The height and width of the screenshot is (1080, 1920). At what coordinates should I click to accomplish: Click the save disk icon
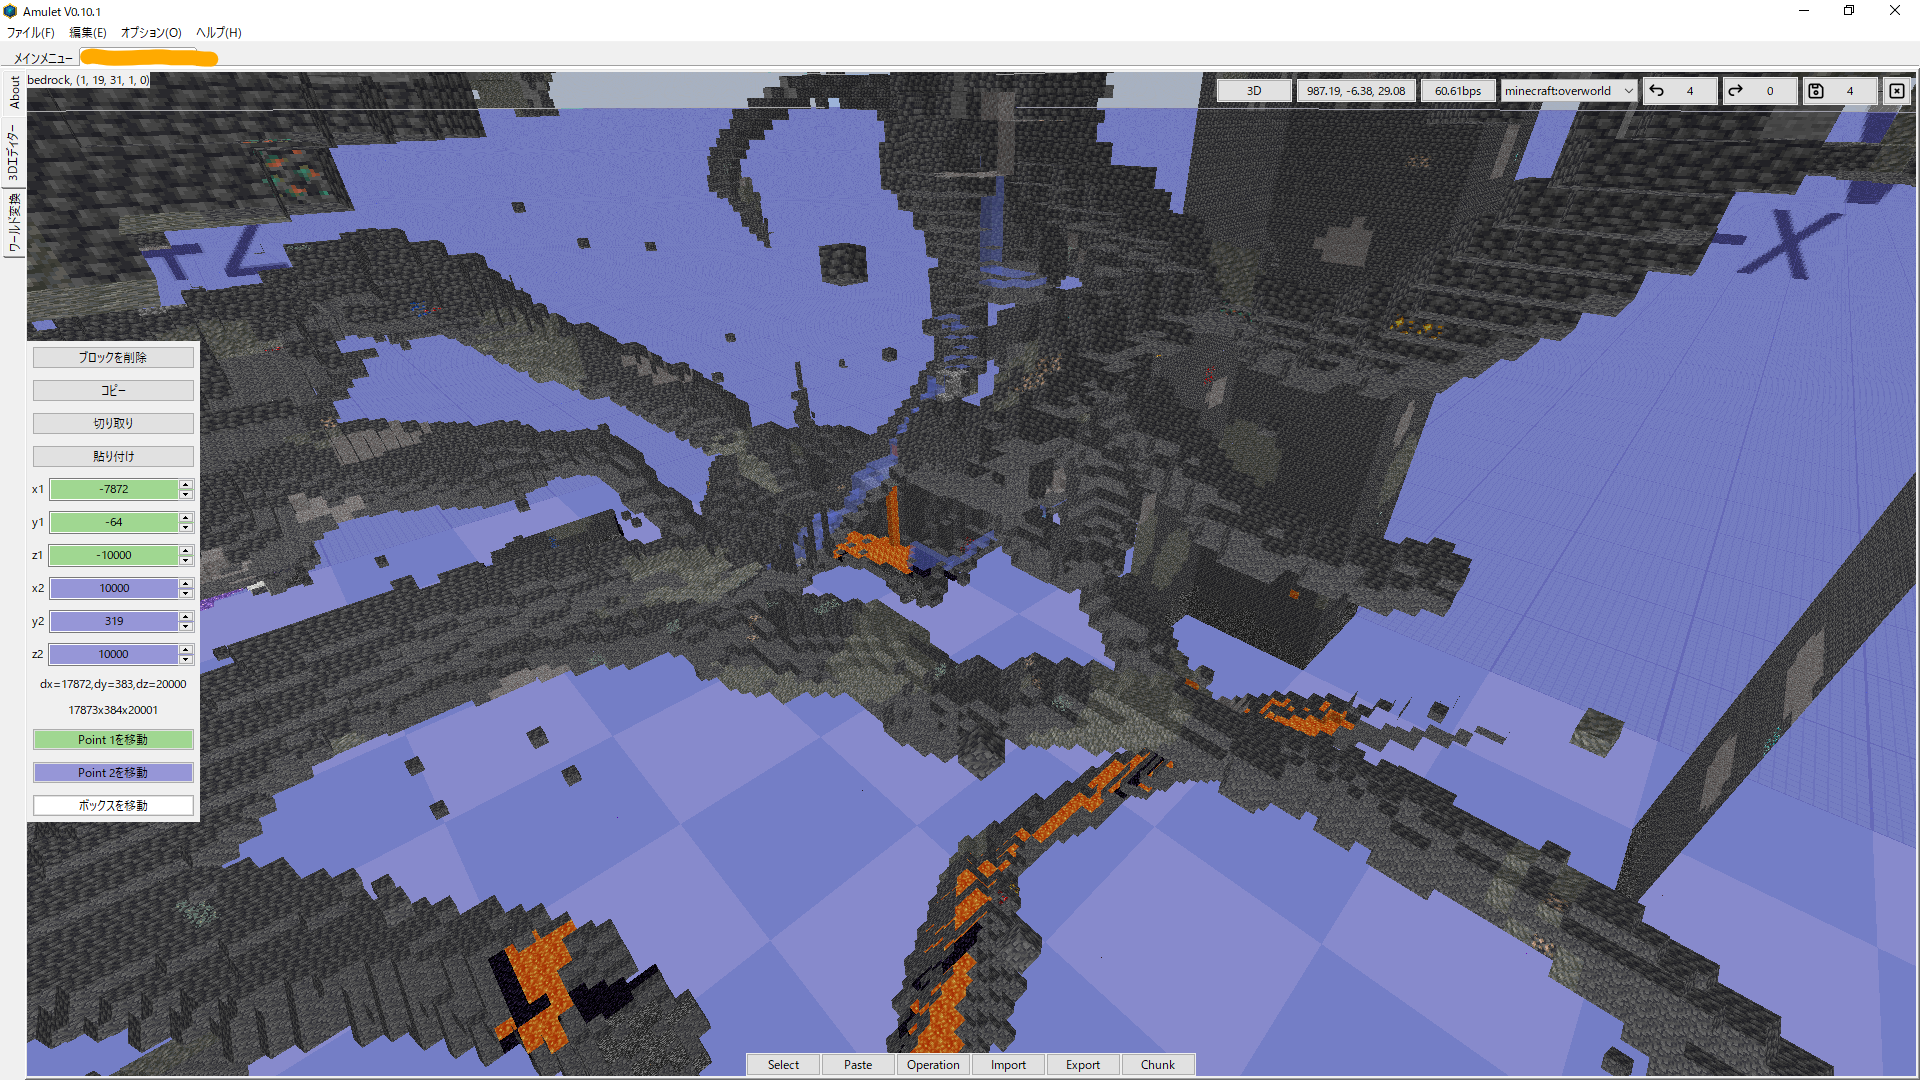[x=1816, y=91]
